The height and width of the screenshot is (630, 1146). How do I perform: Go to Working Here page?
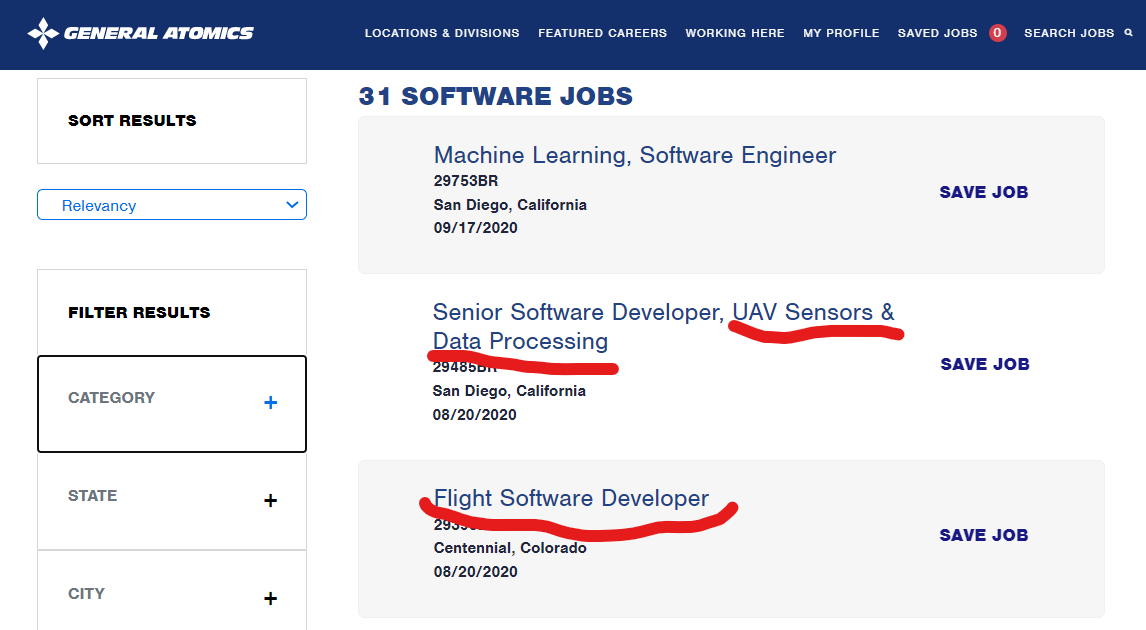click(735, 33)
